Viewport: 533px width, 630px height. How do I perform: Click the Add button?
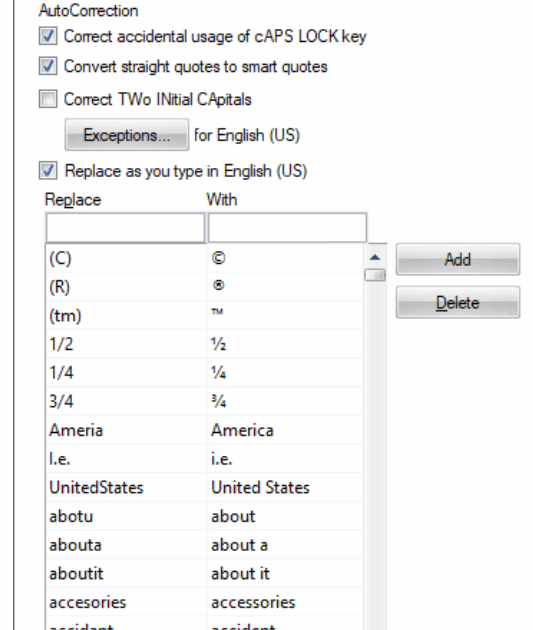point(458,259)
